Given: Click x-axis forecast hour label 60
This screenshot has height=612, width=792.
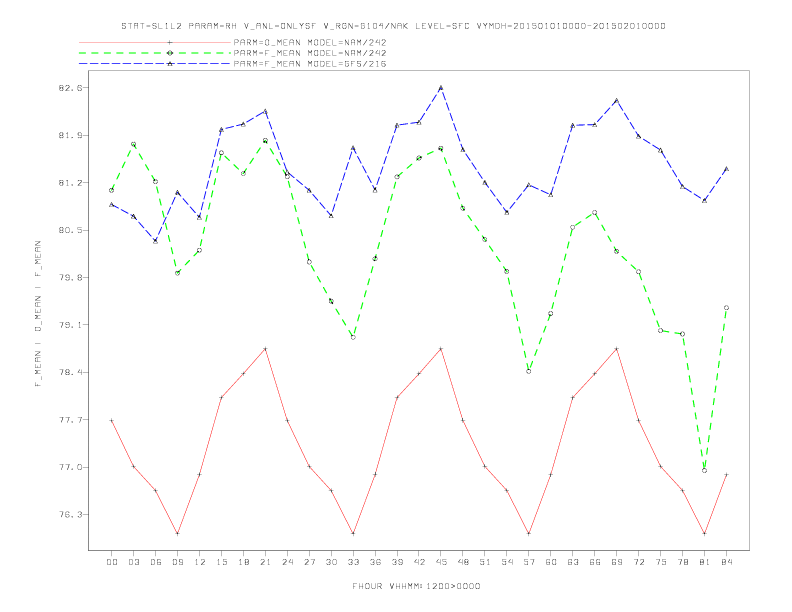Looking at the screenshot, I should click(x=551, y=562).
